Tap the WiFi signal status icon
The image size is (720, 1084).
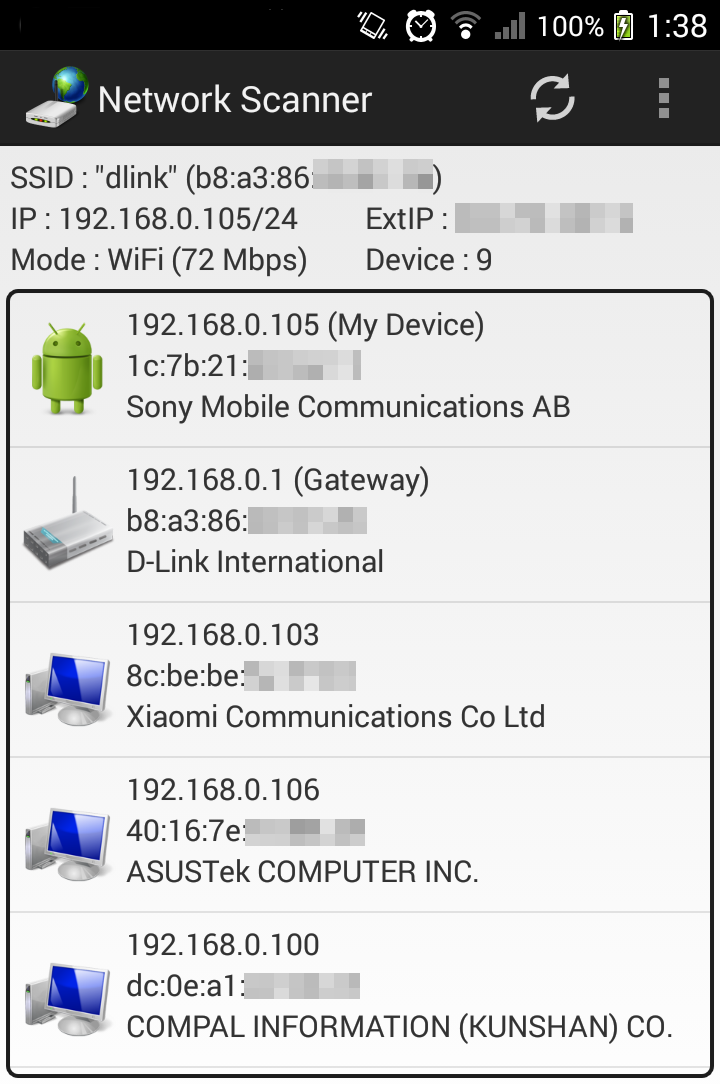point(466,26)
